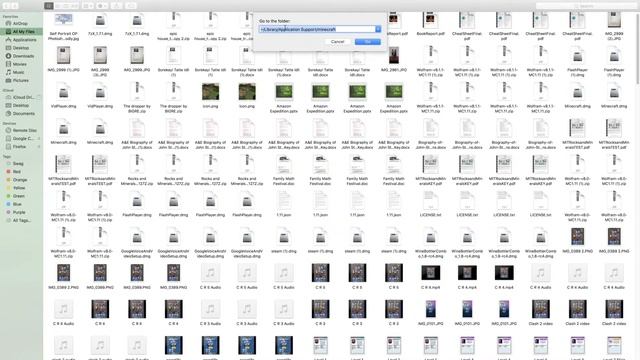Go back with the Finder back arrow

pos(6,6)
